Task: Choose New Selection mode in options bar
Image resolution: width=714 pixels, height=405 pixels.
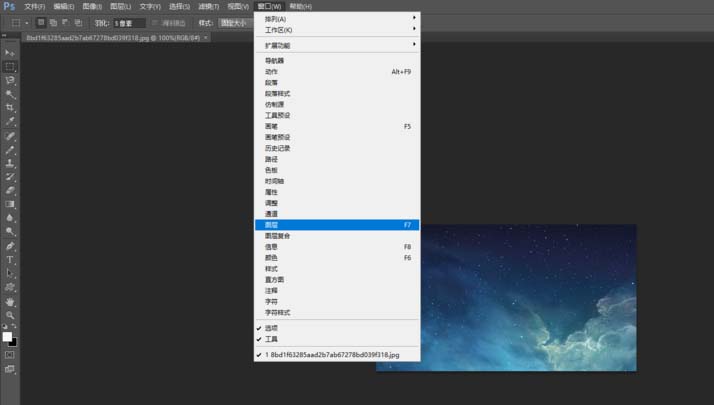Action: (41, 22)
